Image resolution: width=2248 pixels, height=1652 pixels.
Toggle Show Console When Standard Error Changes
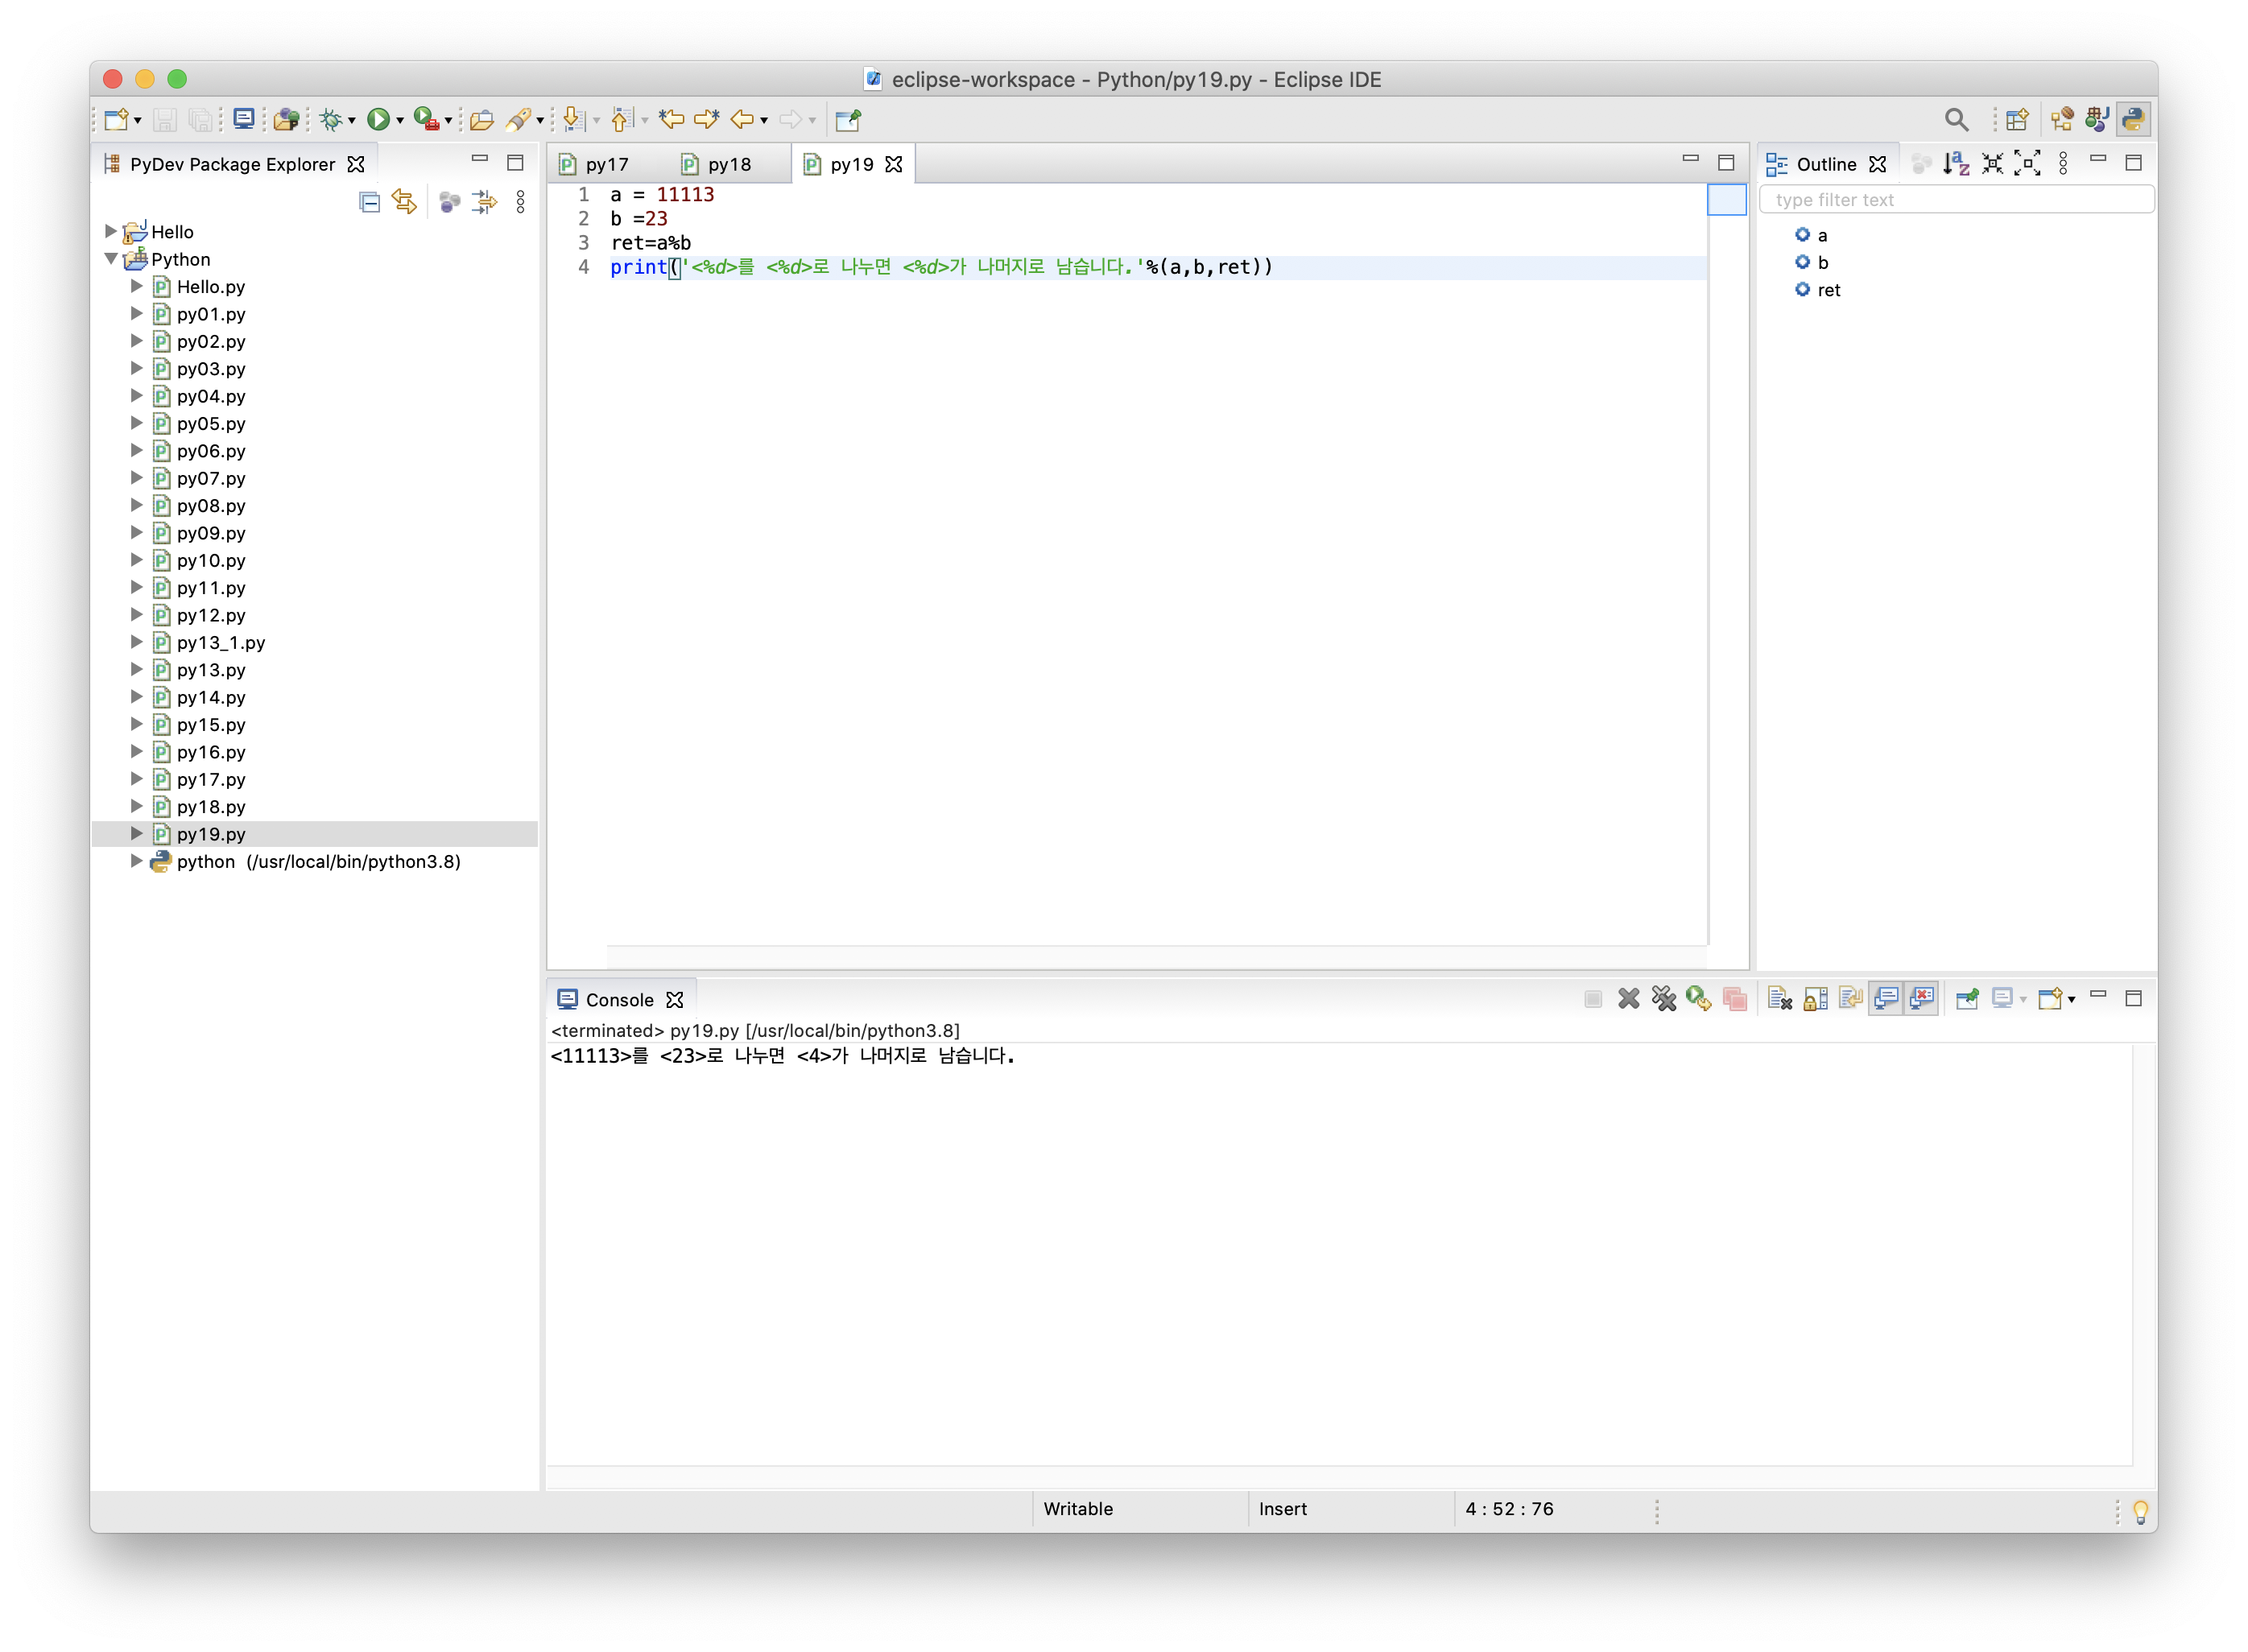click(x=1923, y=999)
